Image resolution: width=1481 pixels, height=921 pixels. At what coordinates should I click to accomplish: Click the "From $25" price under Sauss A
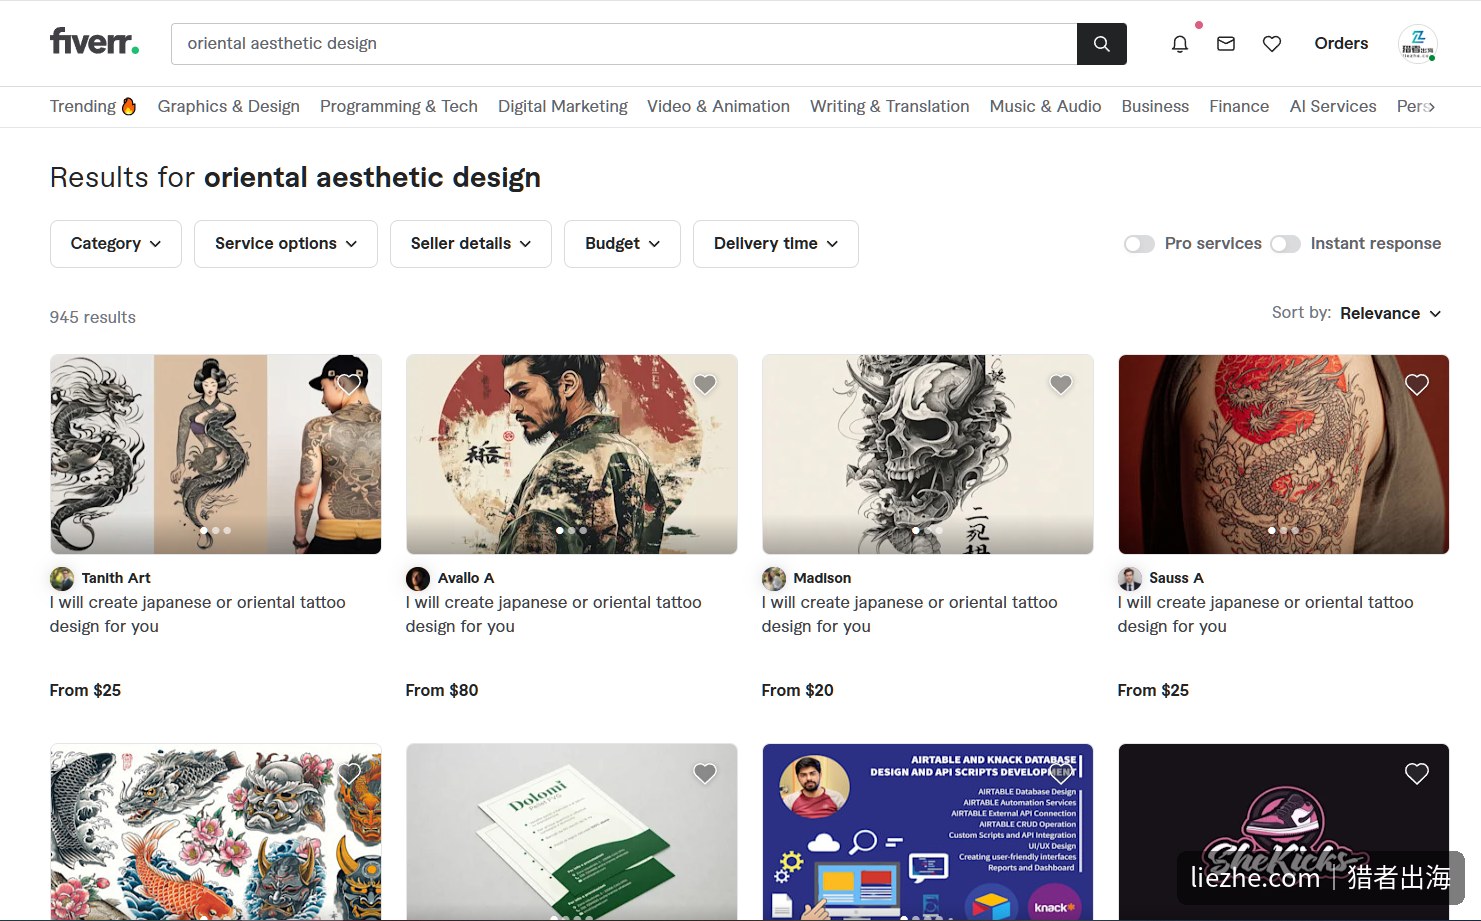point(1154,690)
